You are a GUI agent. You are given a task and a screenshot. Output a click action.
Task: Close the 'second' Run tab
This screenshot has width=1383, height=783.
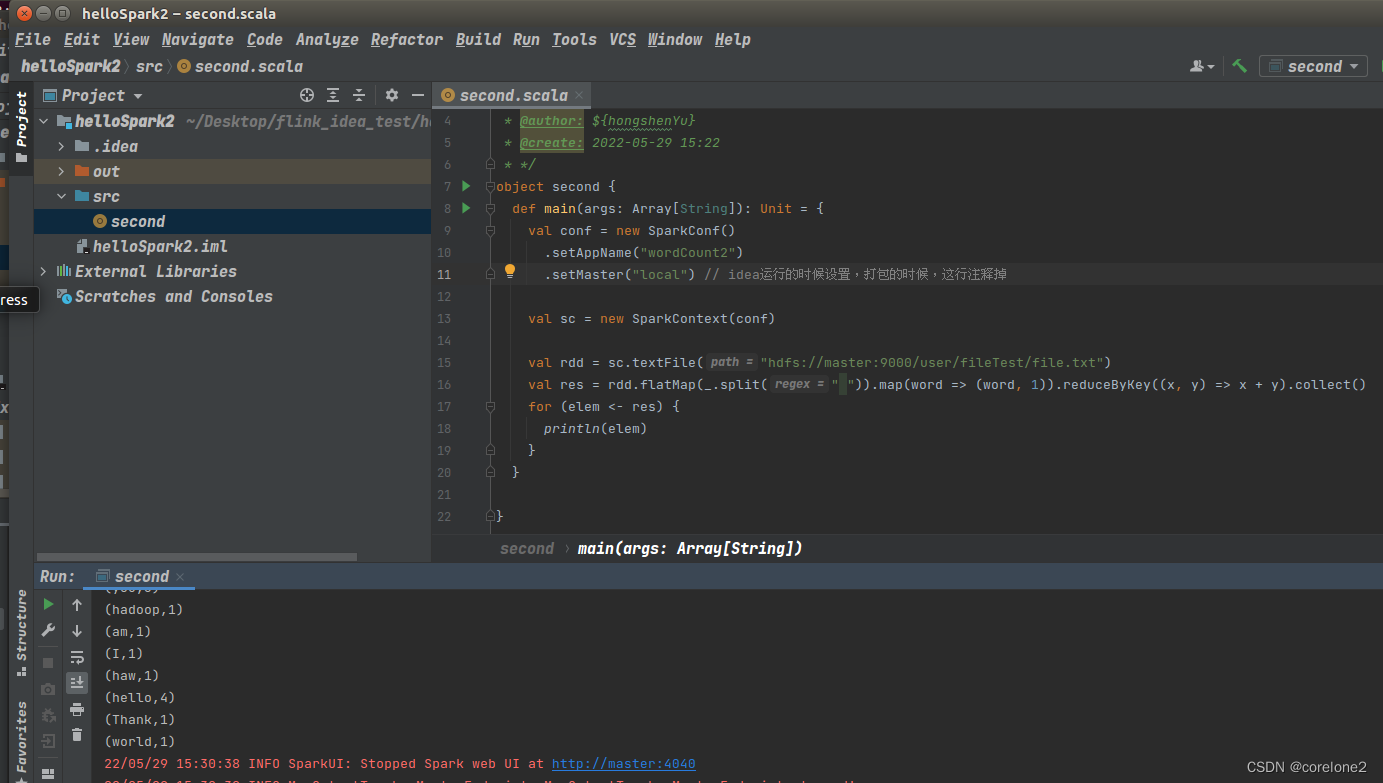pos(180,577)
